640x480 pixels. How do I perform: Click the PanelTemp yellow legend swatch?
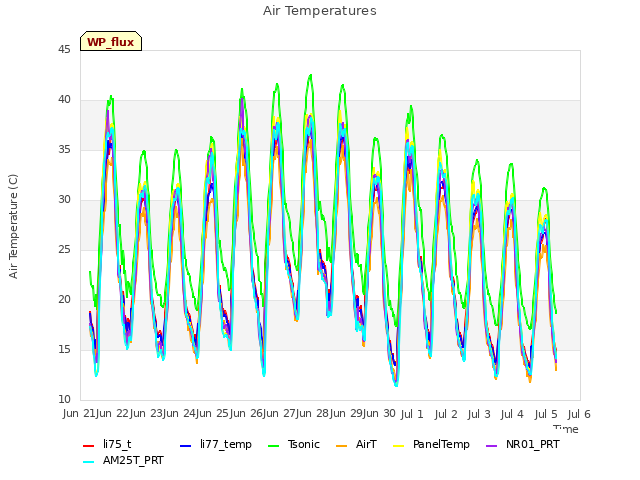click(398, 446)
